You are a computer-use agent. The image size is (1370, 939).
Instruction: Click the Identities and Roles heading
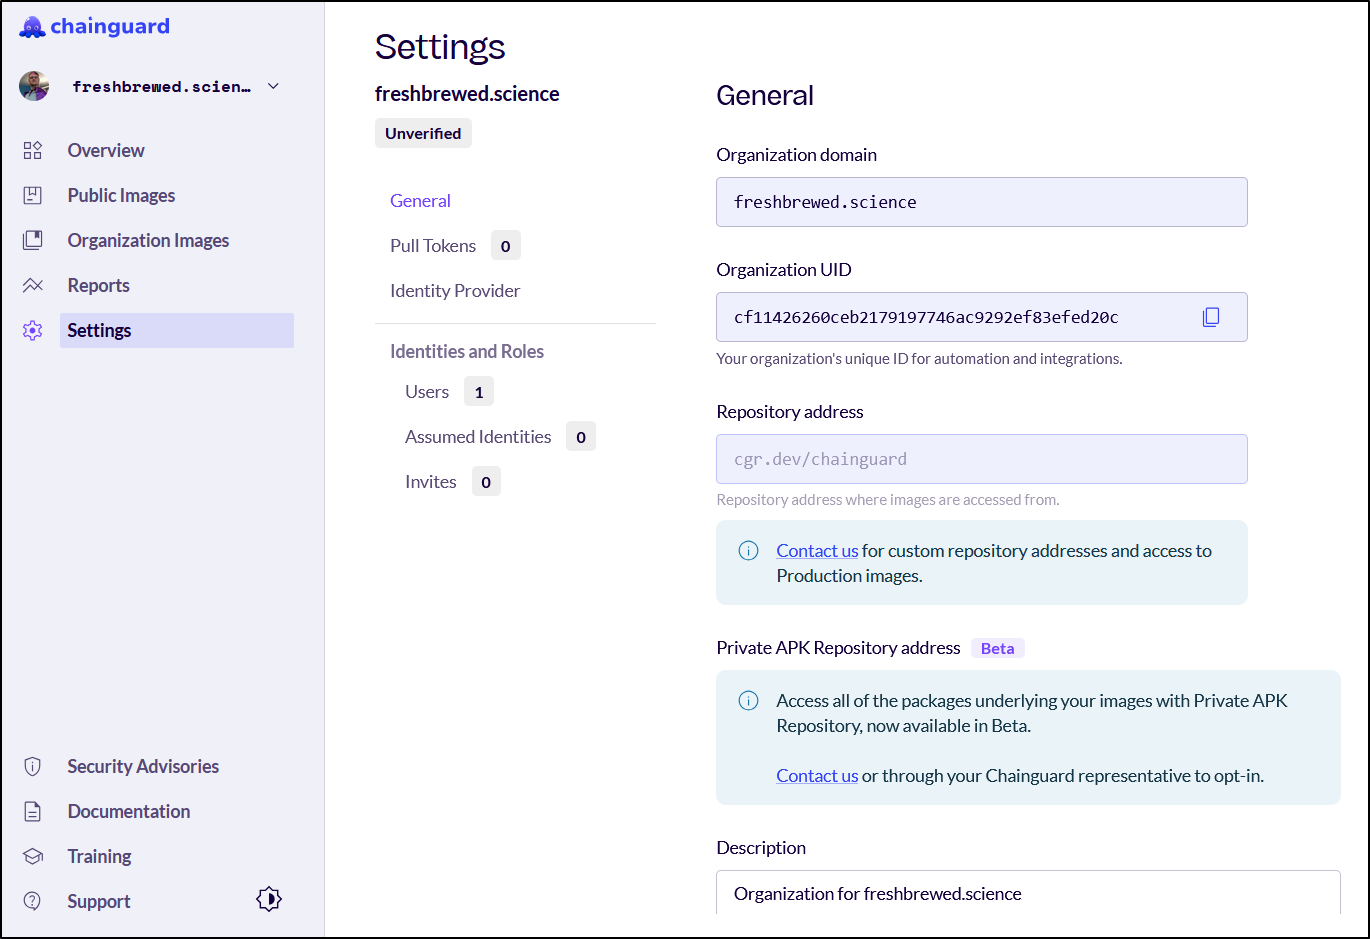[x=467, y=351]
